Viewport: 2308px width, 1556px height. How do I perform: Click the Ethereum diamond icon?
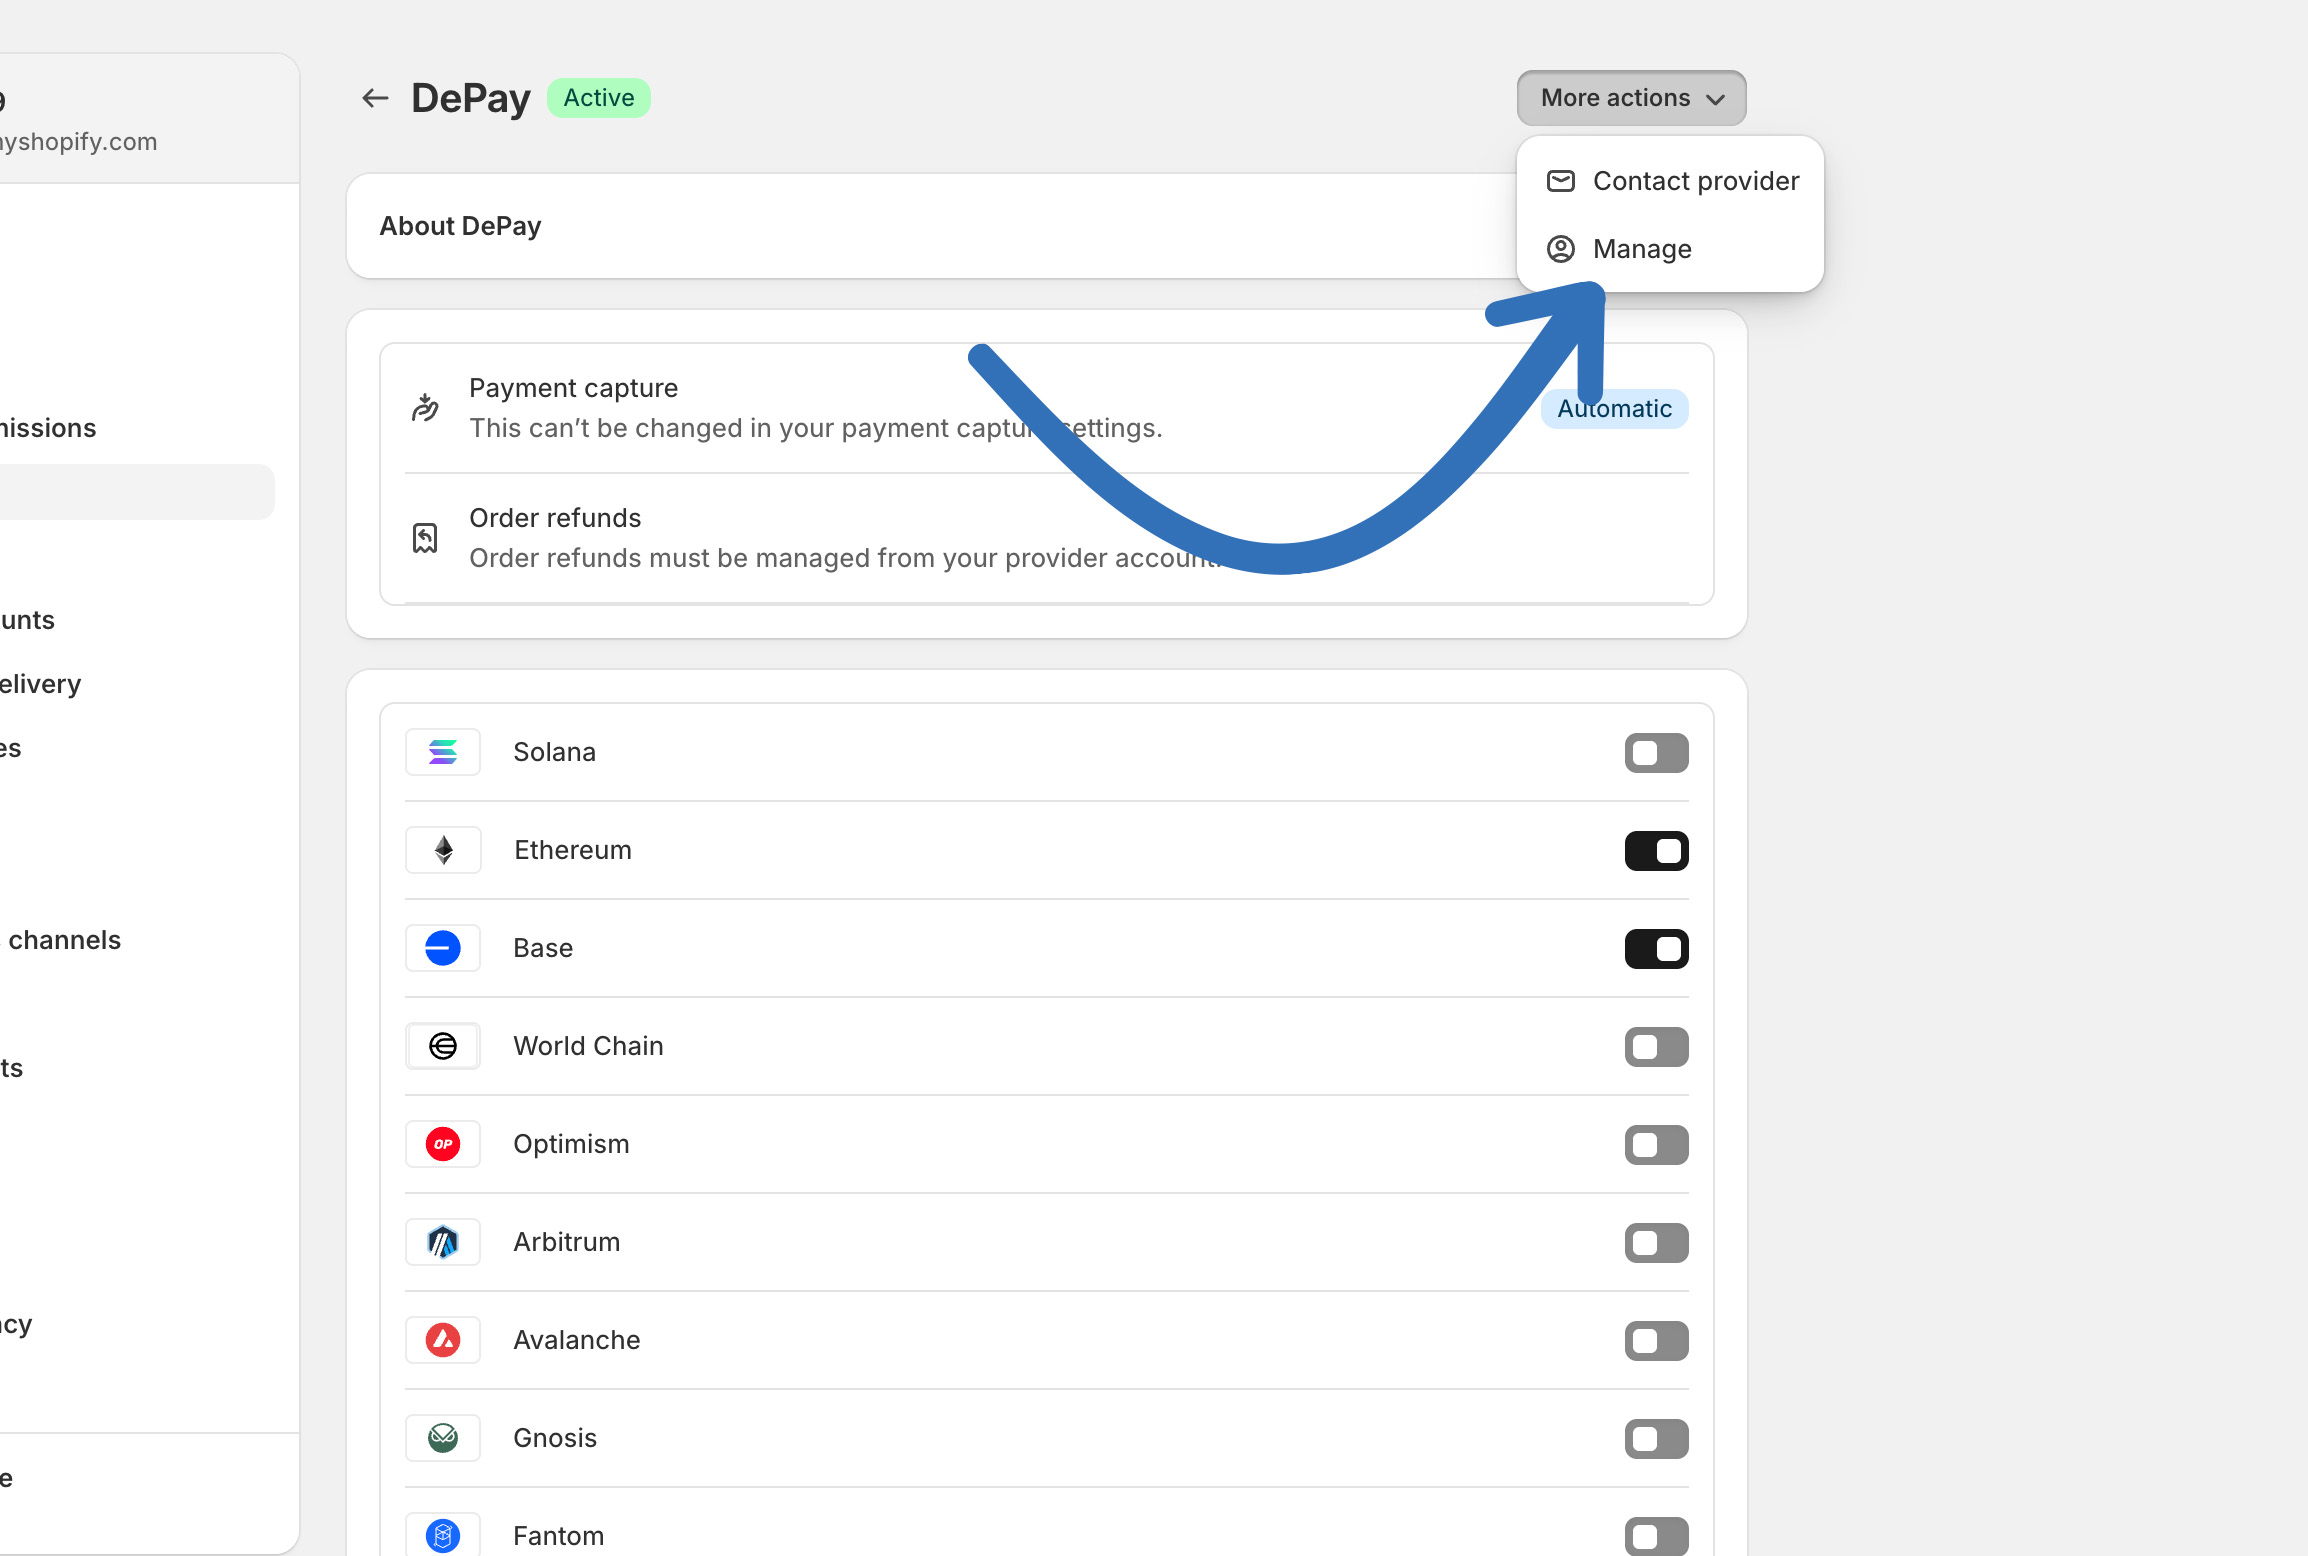(443, 850)
